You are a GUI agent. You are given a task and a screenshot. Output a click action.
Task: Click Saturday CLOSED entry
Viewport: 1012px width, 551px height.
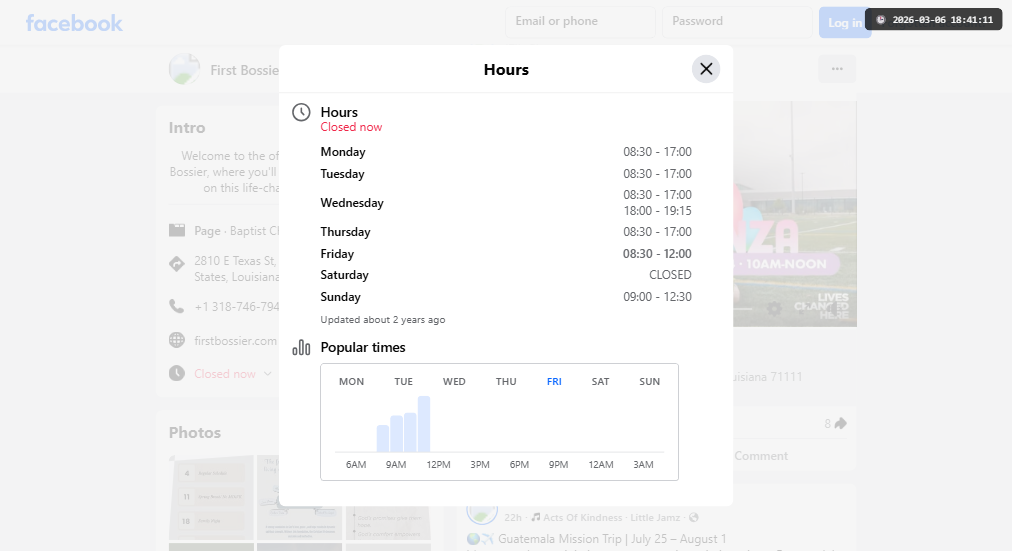click(x=670, y=275)
